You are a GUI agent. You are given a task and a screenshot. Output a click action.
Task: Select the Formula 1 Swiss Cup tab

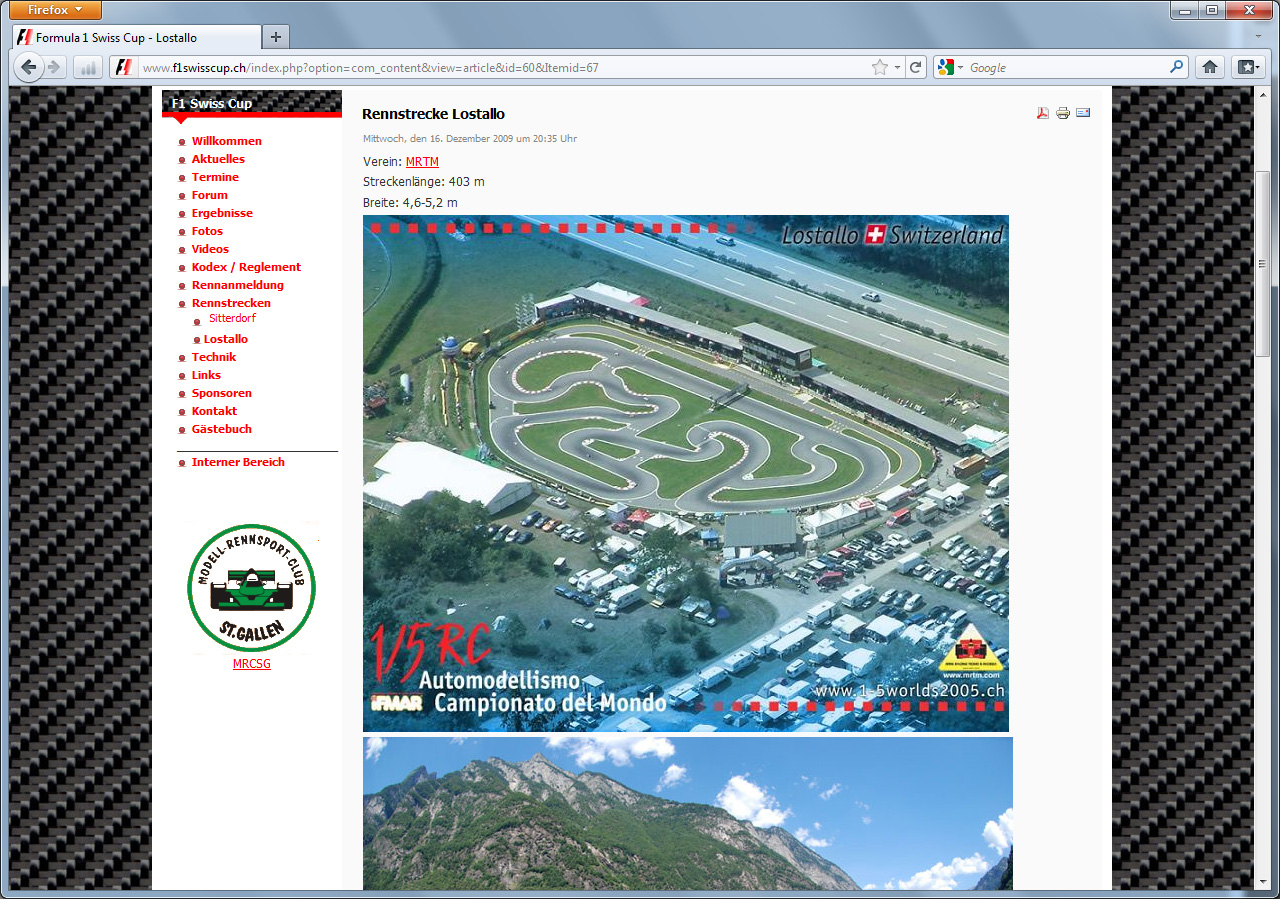click(x=137, y=37)
